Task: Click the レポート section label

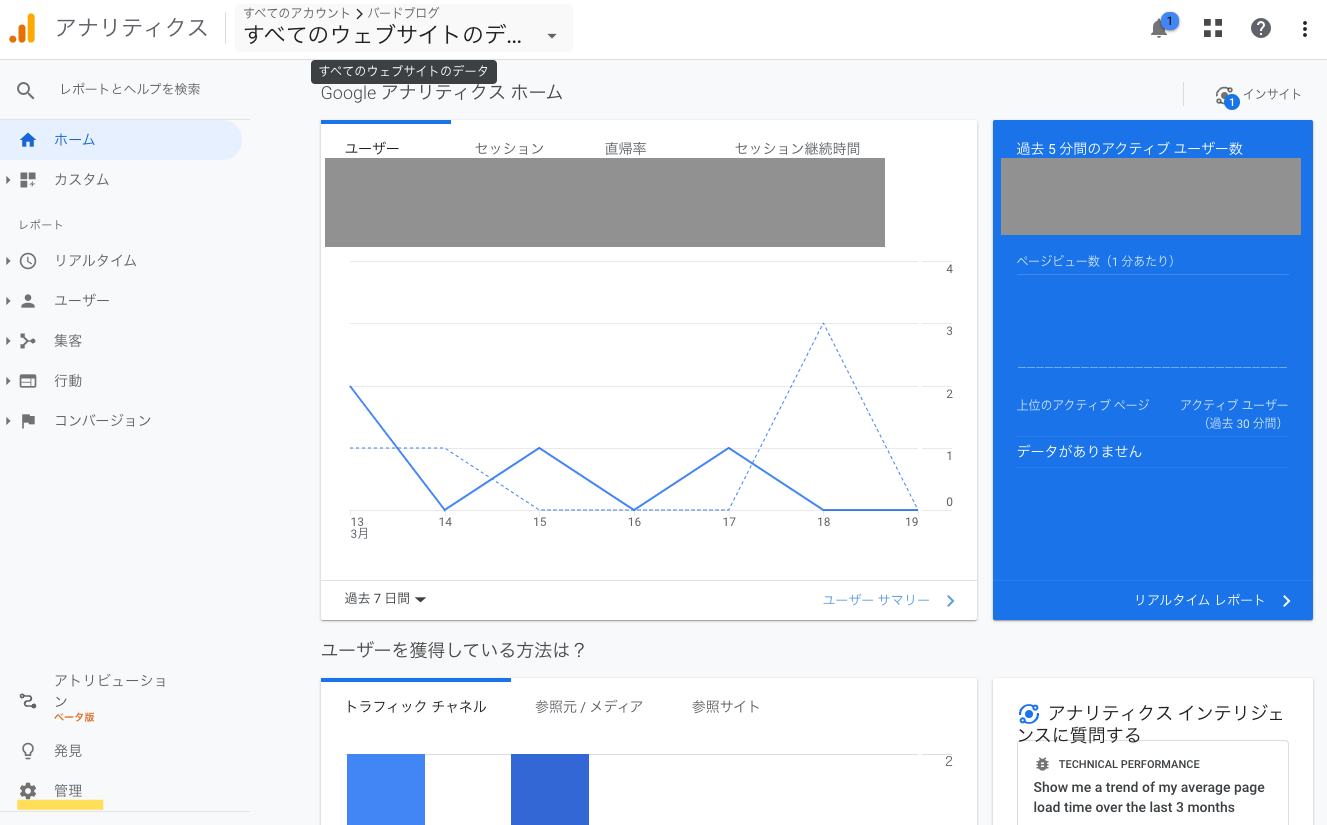Action: click(41, 225)
